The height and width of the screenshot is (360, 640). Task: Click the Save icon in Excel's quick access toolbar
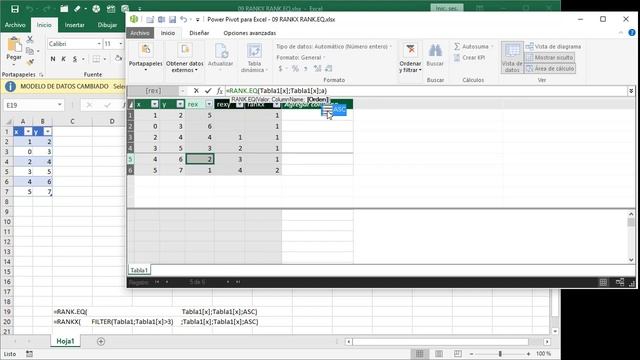tap(15, 9)
